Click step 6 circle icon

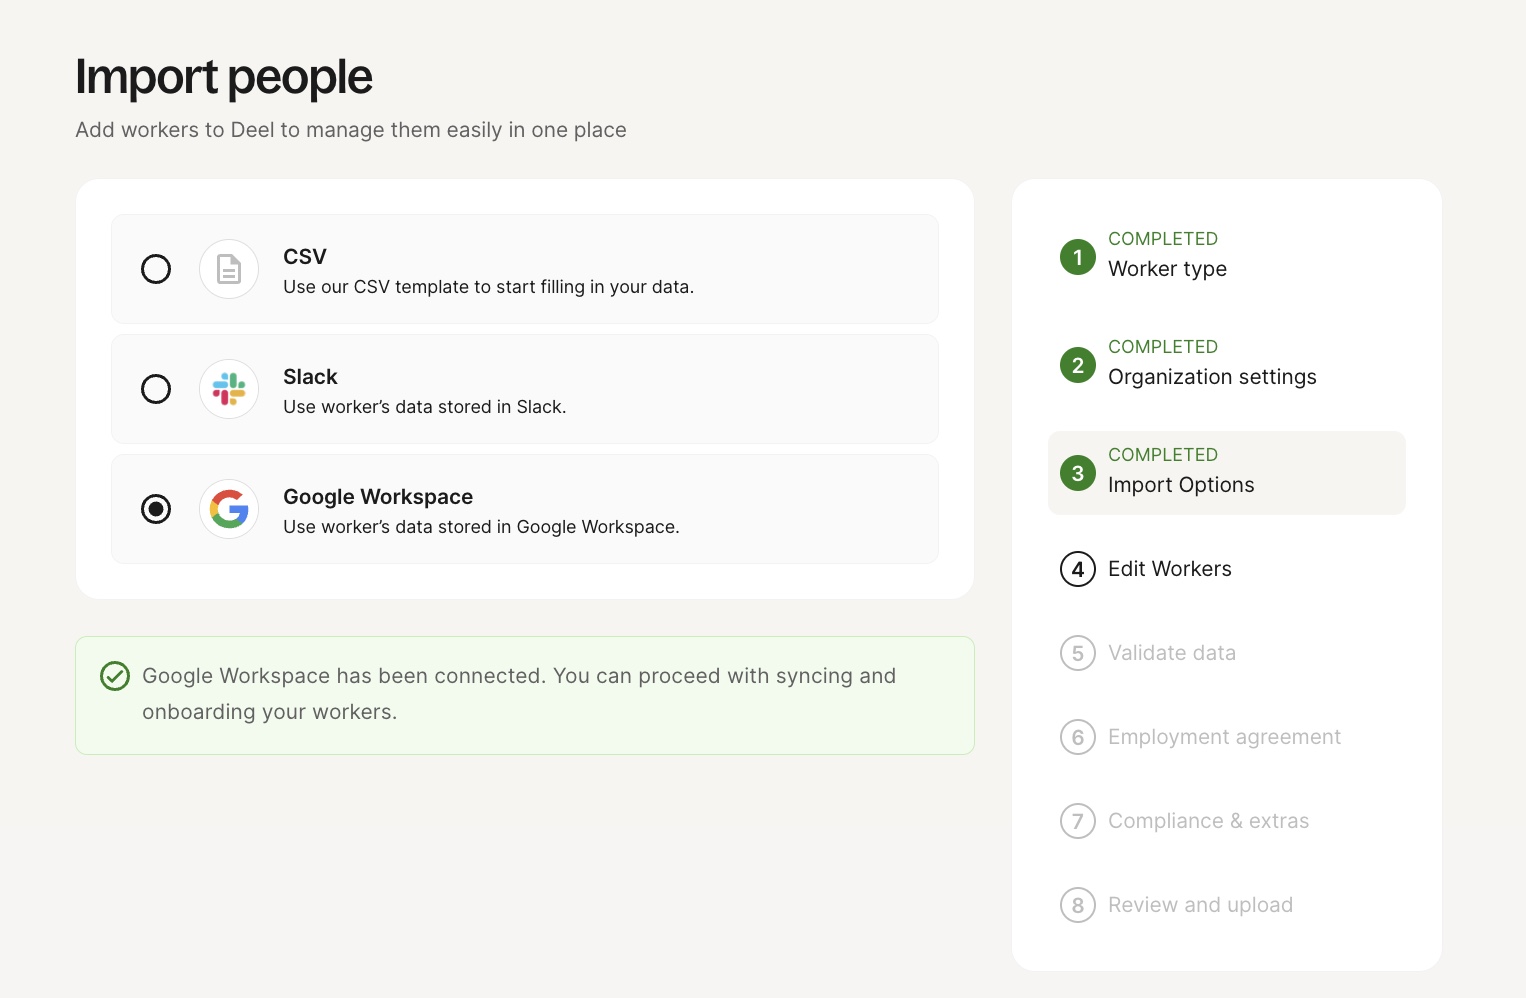click(x=1078, y=737)
